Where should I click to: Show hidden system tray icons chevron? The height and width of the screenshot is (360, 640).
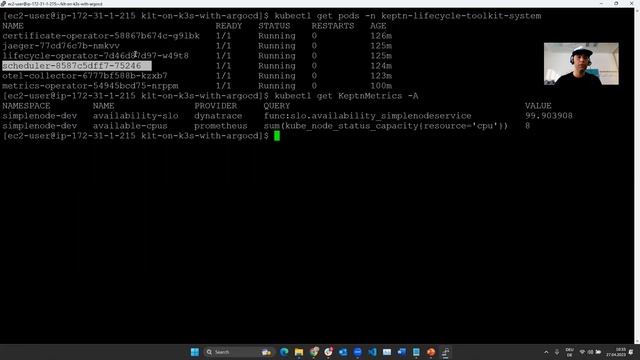[546, 352]
